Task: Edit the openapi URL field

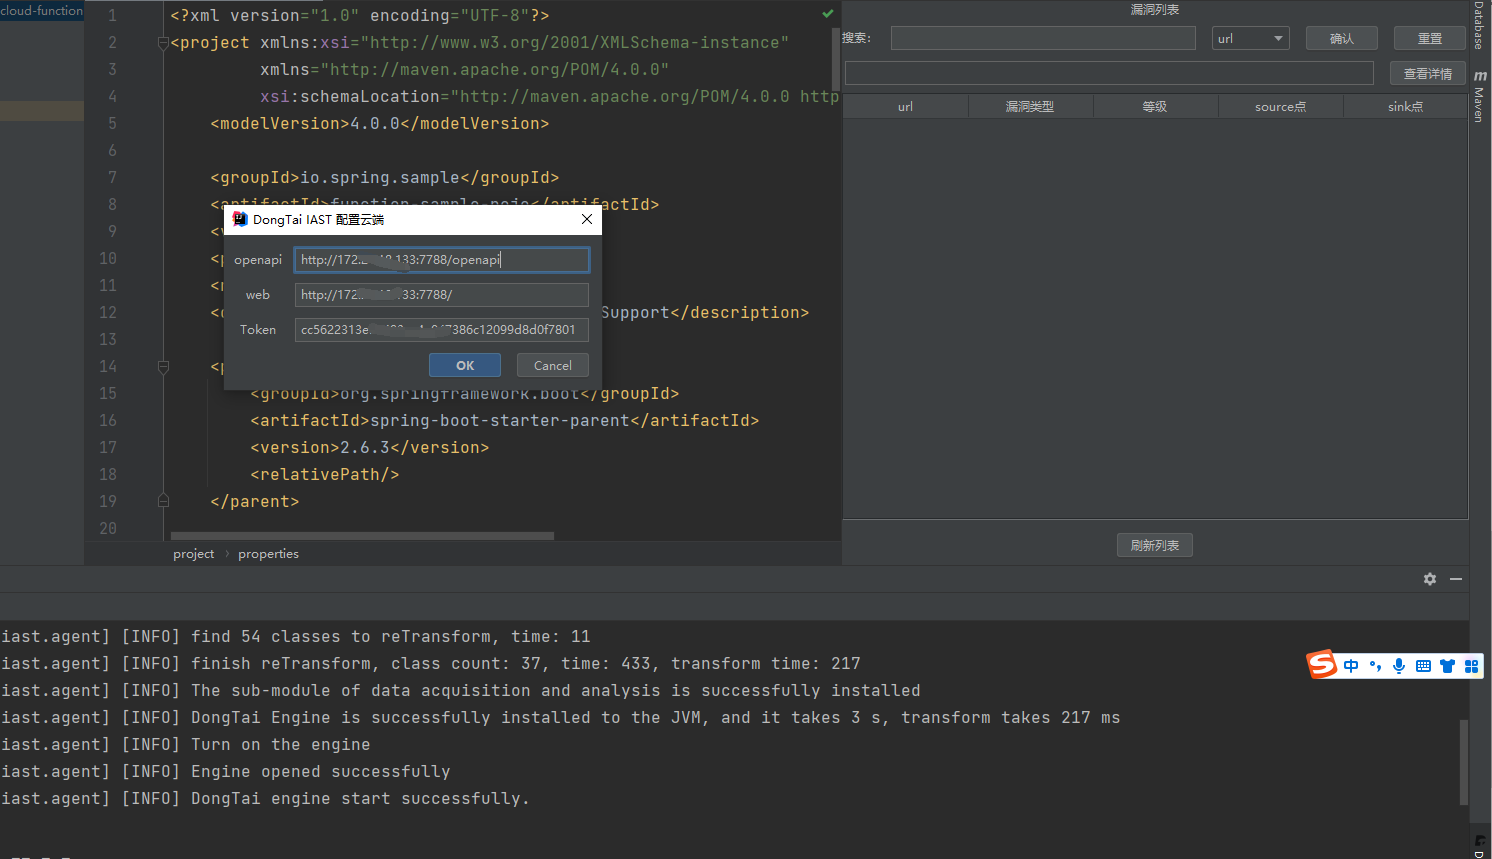Action: pyautogui.click(x=441, y=260)
